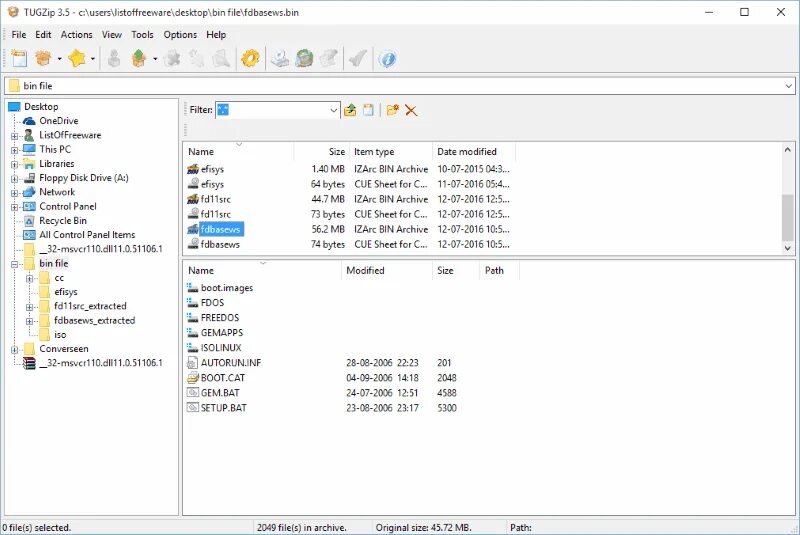The image size is (800, 535).
Task: Collapse the bin file tree node
Action: click(14, 264)
